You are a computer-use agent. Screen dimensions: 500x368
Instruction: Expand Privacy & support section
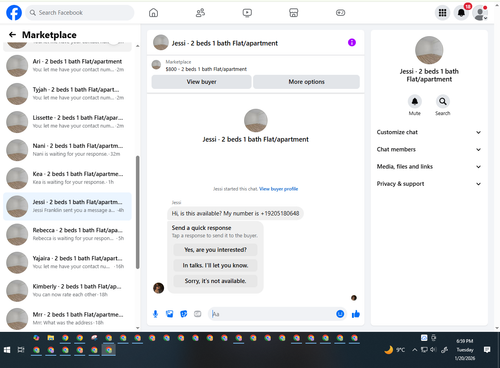coord(429,184)
